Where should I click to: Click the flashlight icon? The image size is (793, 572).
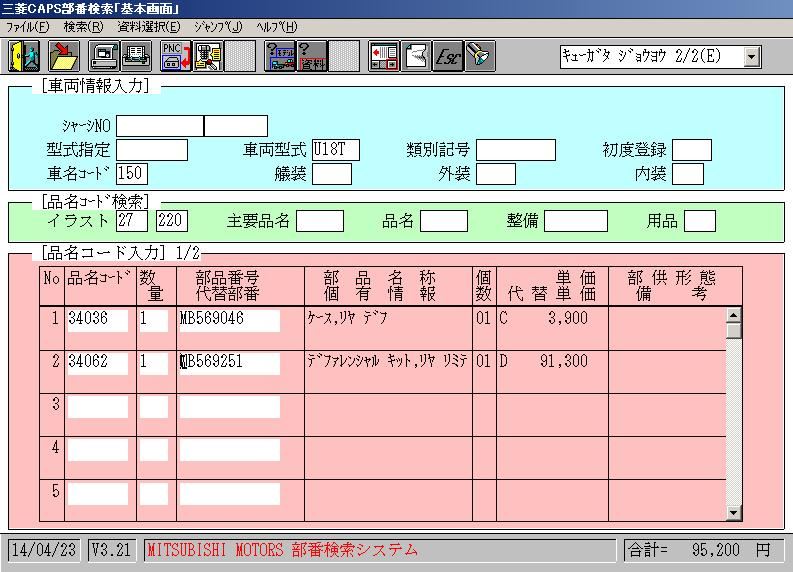coord(479,56)
